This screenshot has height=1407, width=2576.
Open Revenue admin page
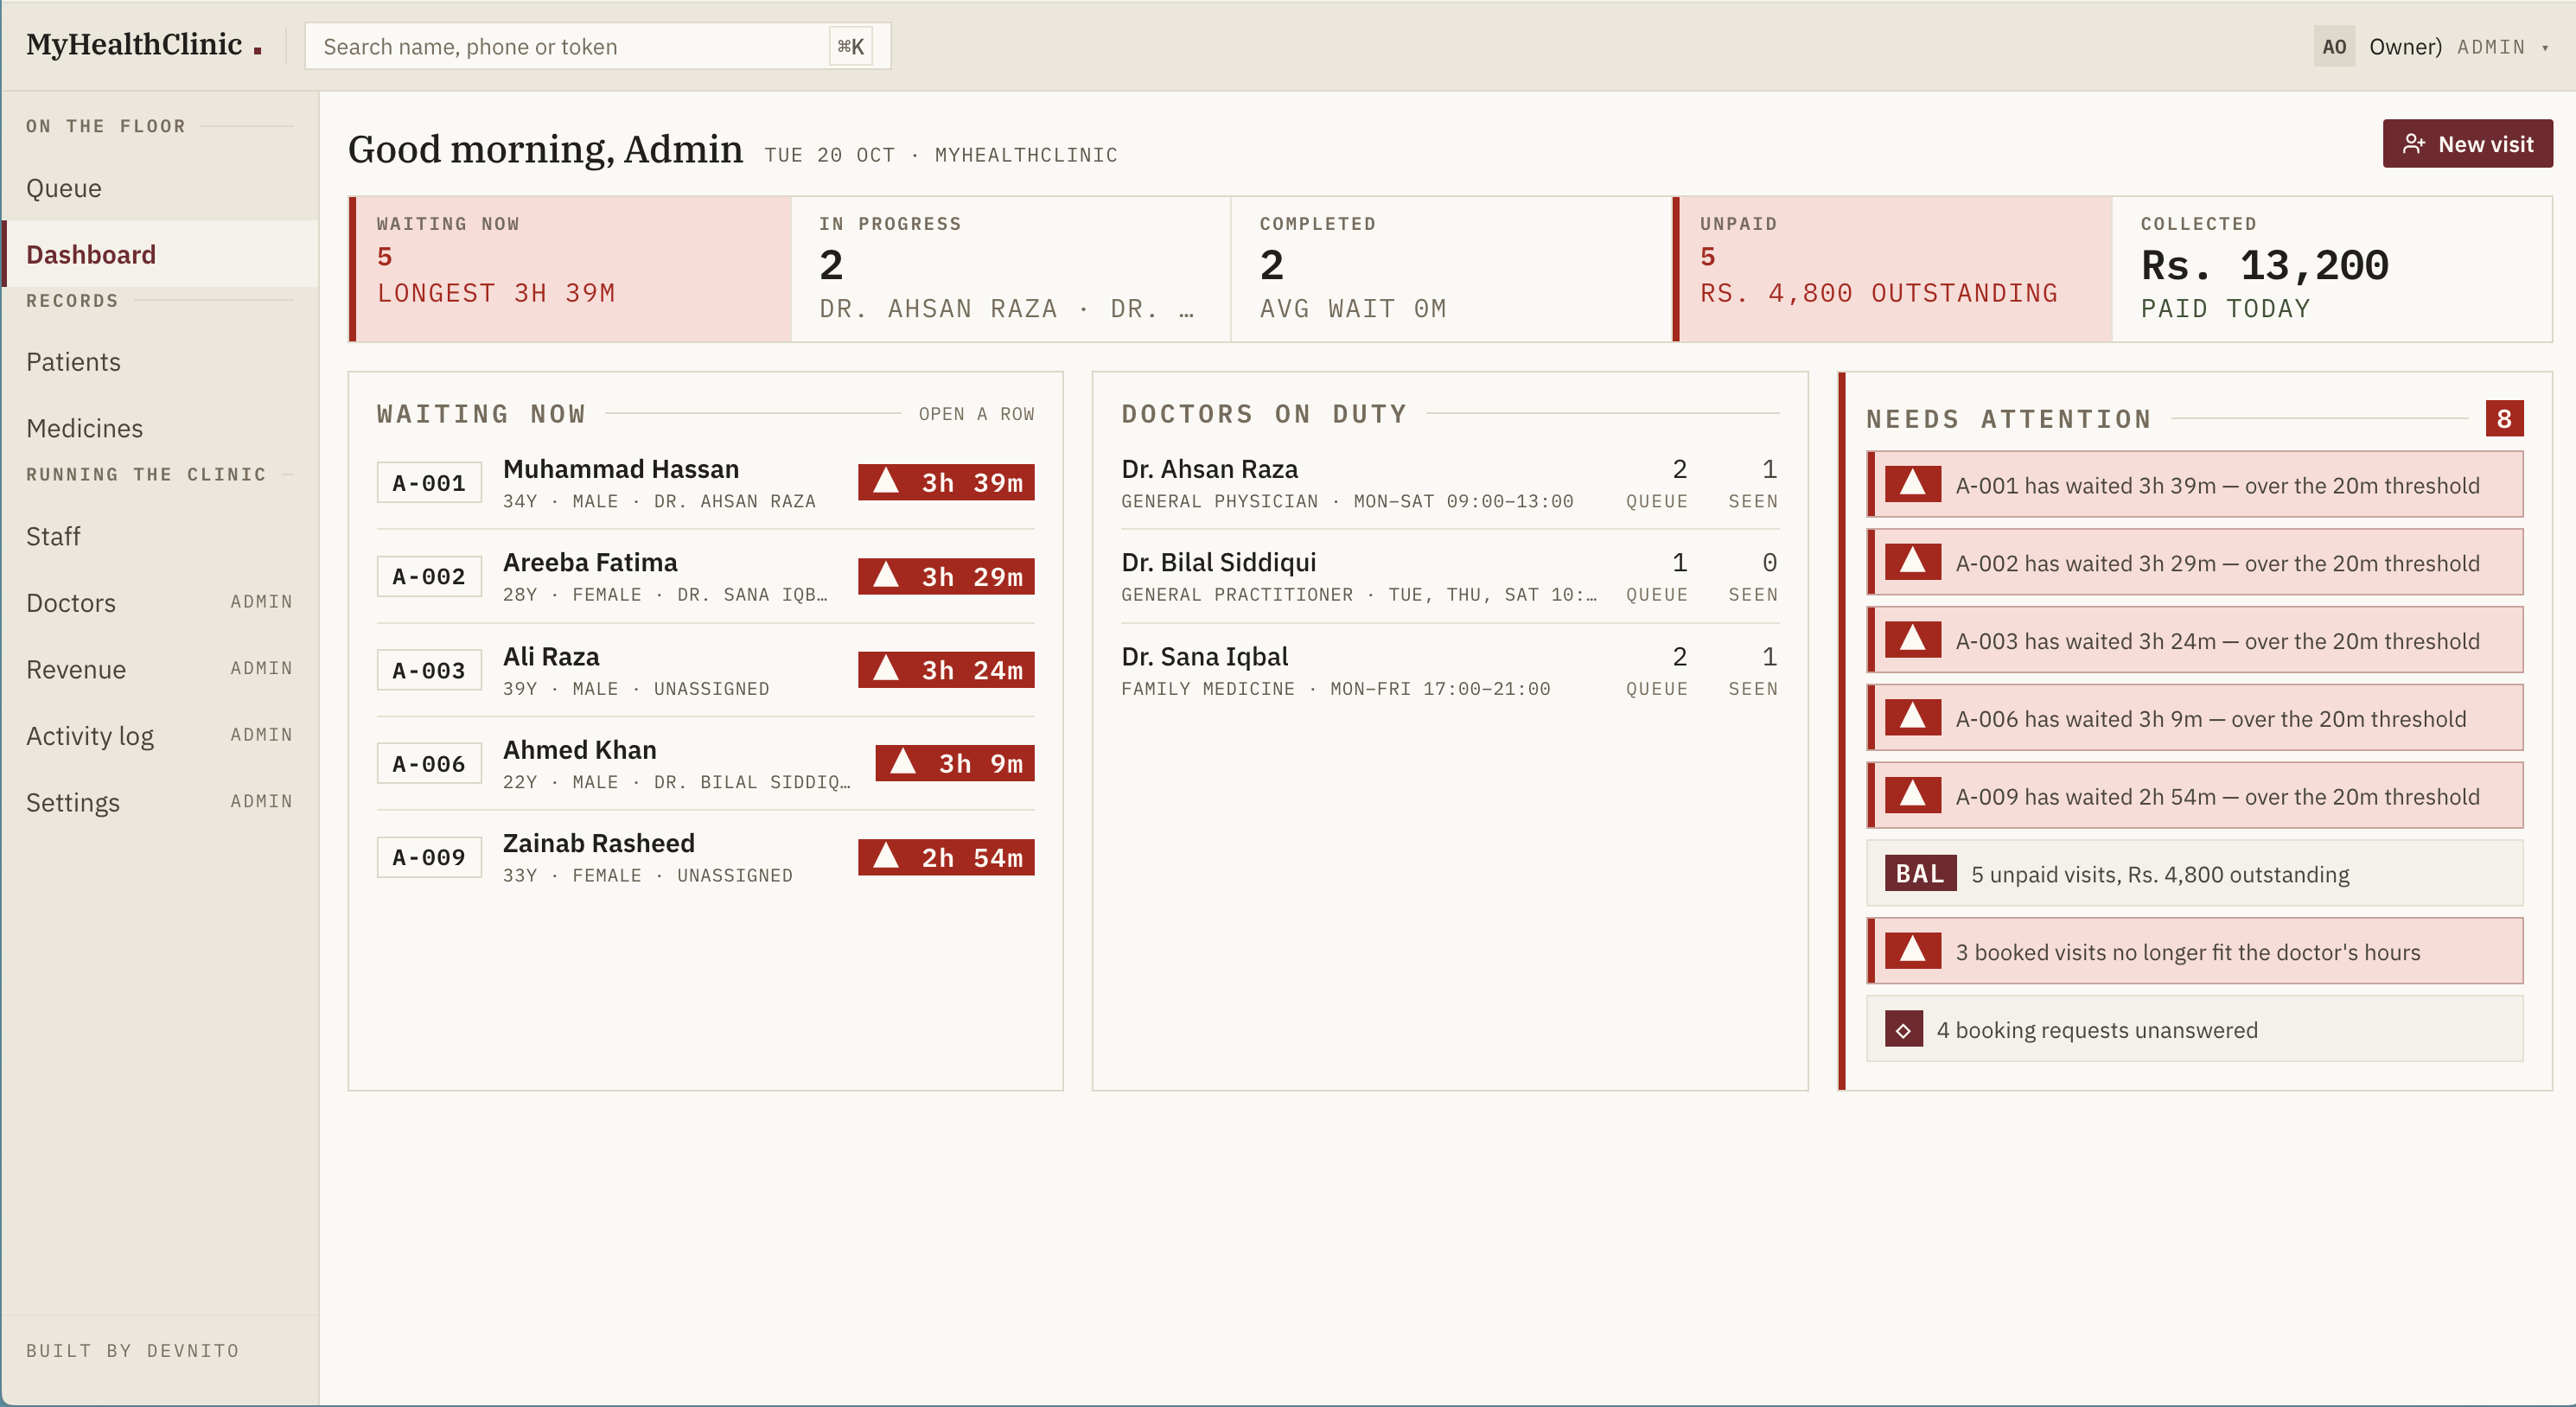point(160,669)
